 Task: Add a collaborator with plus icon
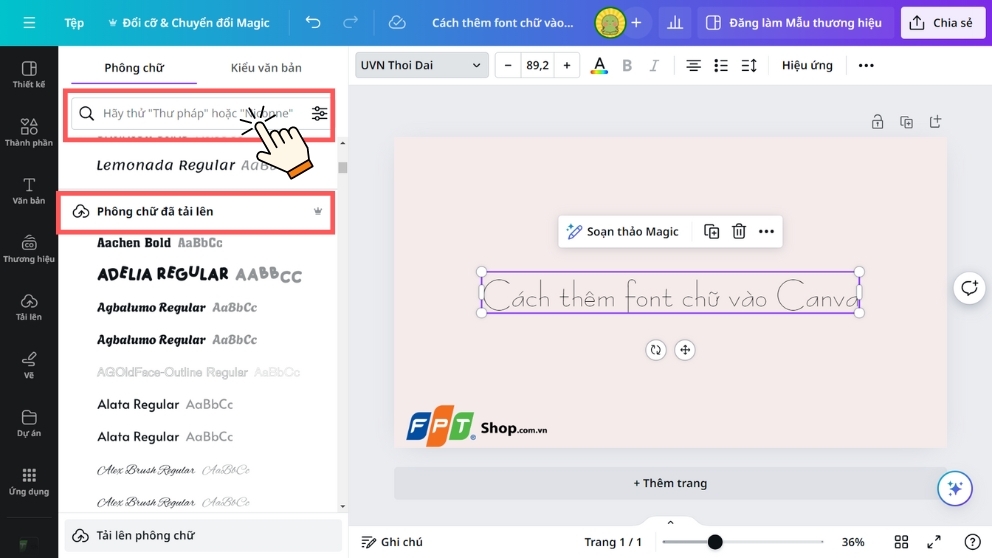click(x=636, y=23)
